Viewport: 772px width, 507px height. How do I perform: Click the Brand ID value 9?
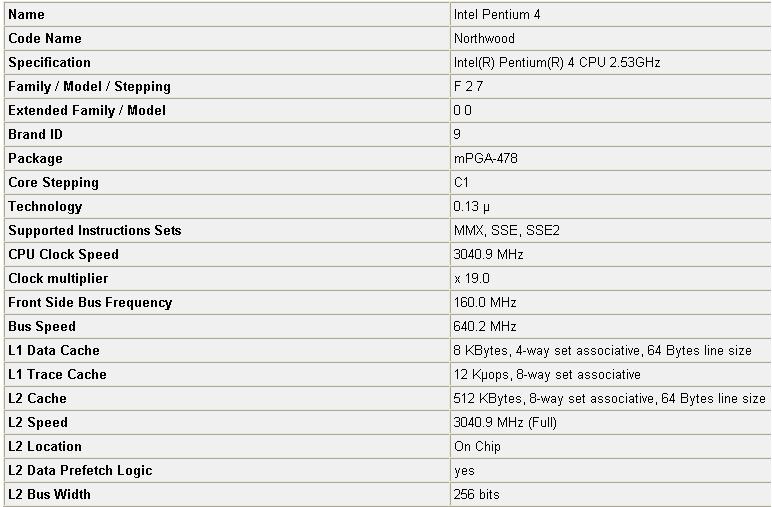pos(457,134)
